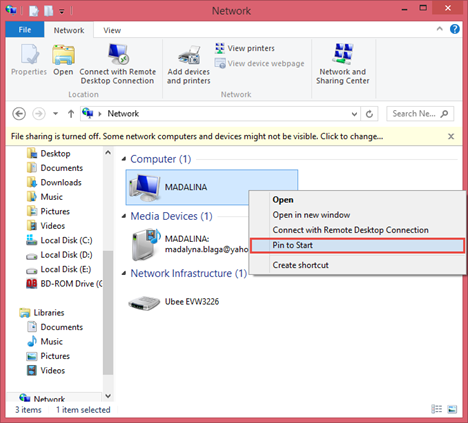Click navigation pane scroll up arrow

[108, 153]
